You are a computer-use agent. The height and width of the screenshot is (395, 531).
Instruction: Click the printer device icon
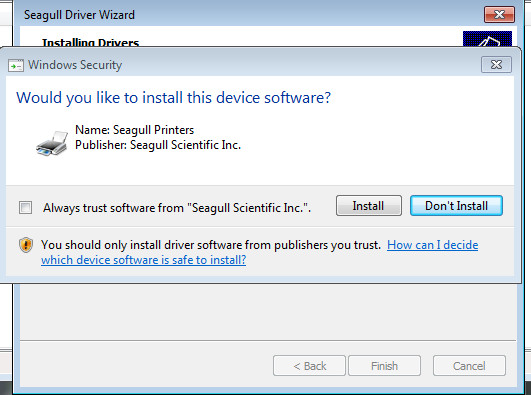click(52, 144)
